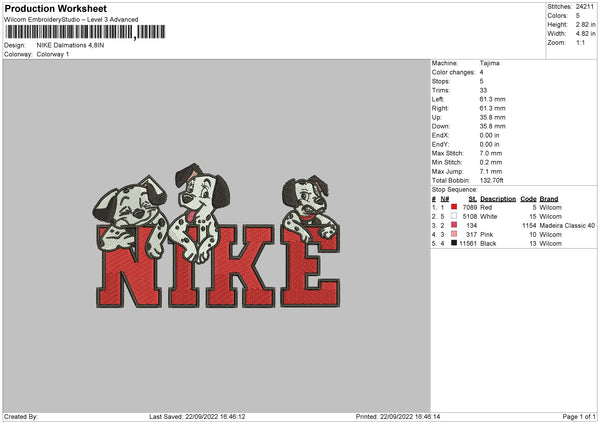Click the 'Created By:' footer label
Screen dimensions: 600x424
pos(21,417)
